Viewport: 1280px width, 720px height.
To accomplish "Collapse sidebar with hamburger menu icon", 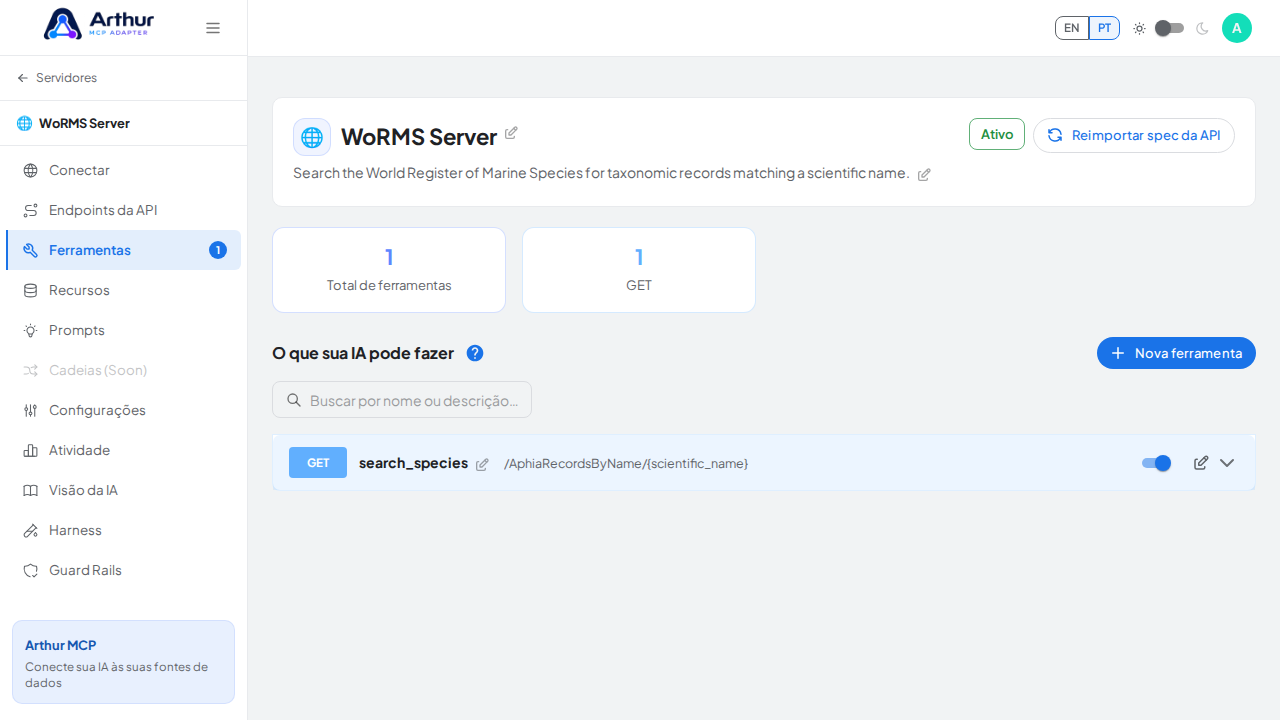I will point(213,28).
